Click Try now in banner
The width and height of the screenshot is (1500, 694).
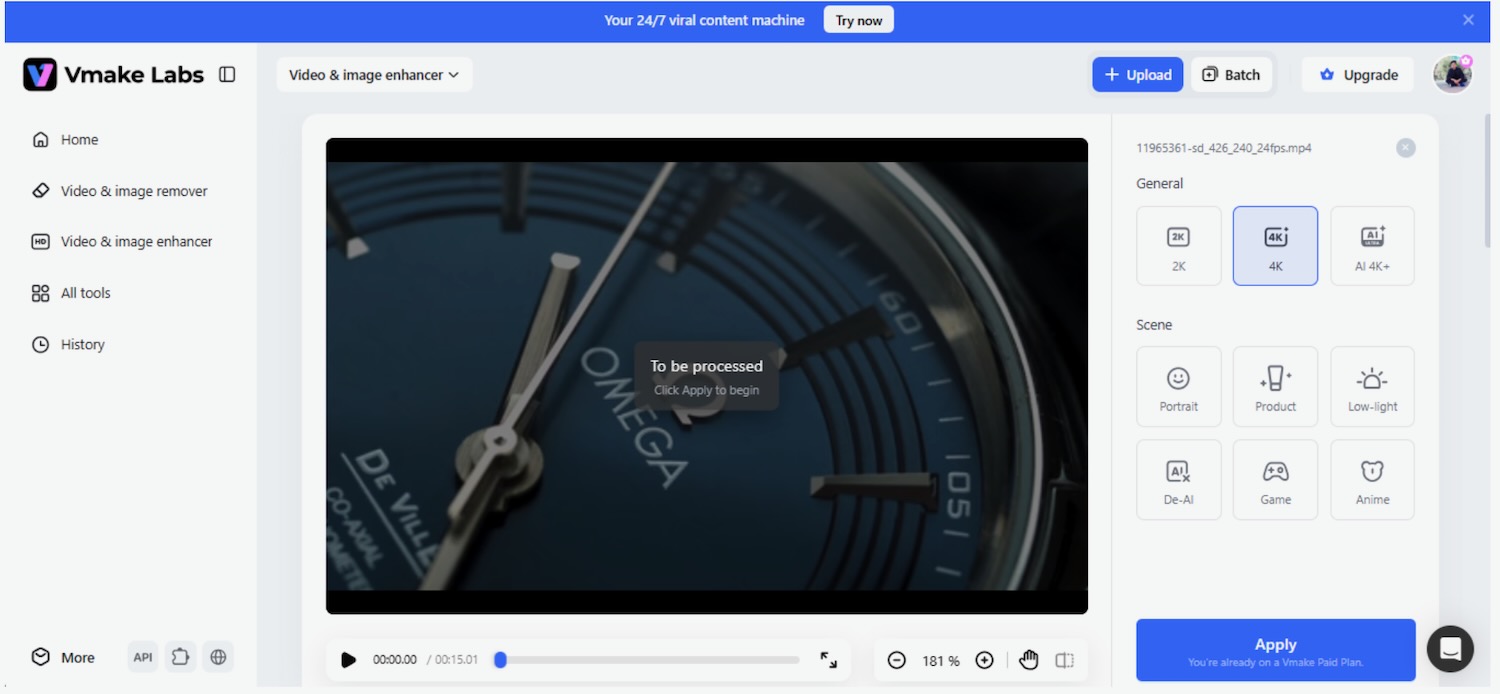coord(859,20)
